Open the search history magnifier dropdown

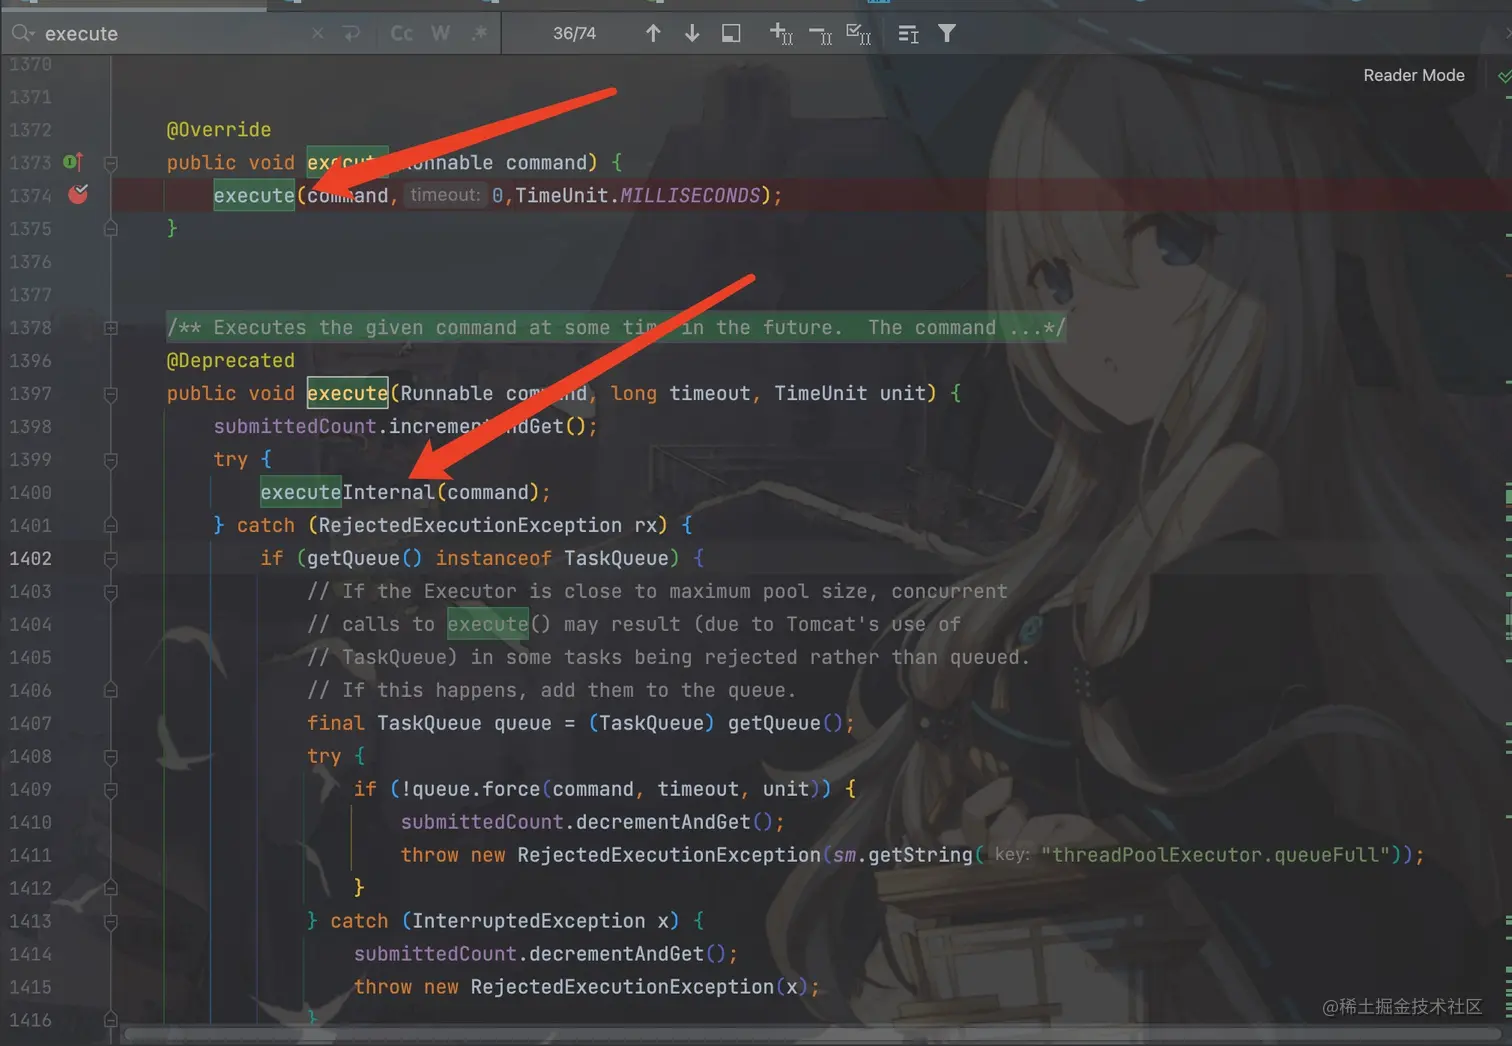[22, 34]
